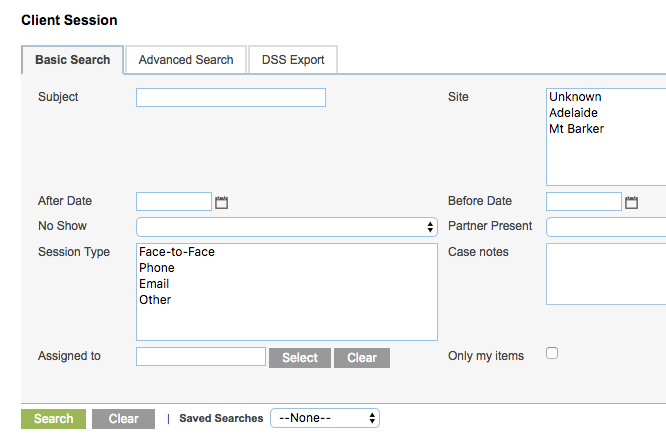This screenshot has width=666, height=442.
Task: Tick the Only my items checkbox
Action: pyautogui.click(x=552, y=353)
